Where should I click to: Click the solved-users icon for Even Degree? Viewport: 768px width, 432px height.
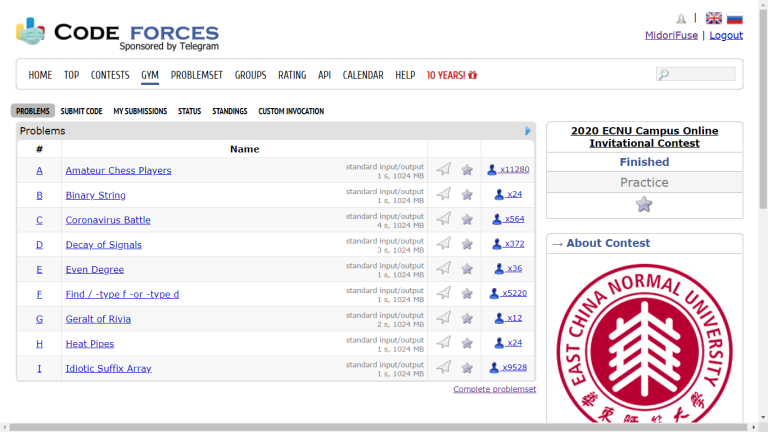[x=499, y=269]
